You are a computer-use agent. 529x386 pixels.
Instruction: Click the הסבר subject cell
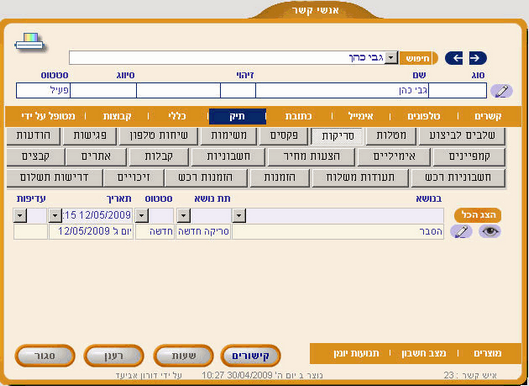pyautogui.click(x=338, y=232)
